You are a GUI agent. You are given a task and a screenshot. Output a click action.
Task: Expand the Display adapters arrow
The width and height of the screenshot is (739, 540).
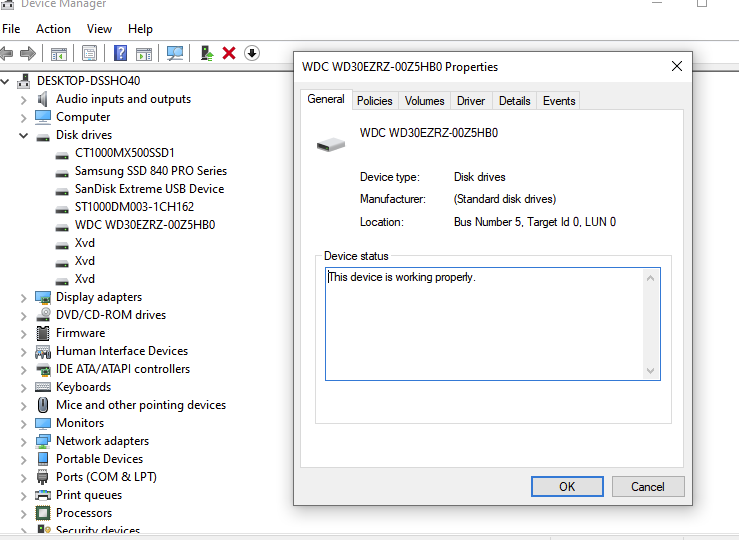tap(24, 298)
